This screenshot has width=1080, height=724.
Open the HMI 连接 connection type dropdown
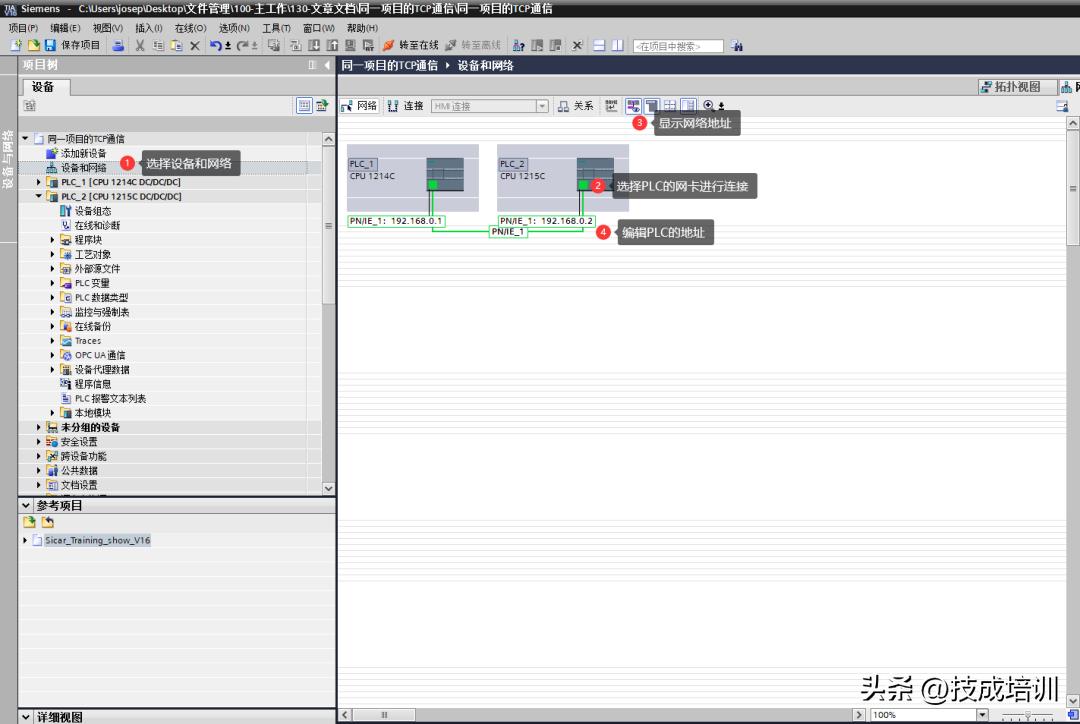pyautogui.click(x=542, y=106)
